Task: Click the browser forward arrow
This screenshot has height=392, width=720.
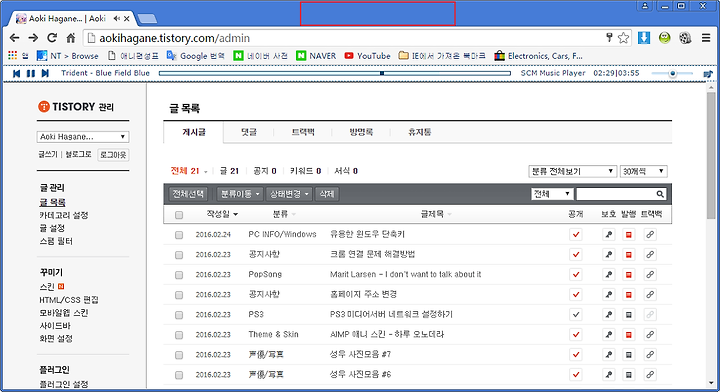Action: click(x=33, y=38)
